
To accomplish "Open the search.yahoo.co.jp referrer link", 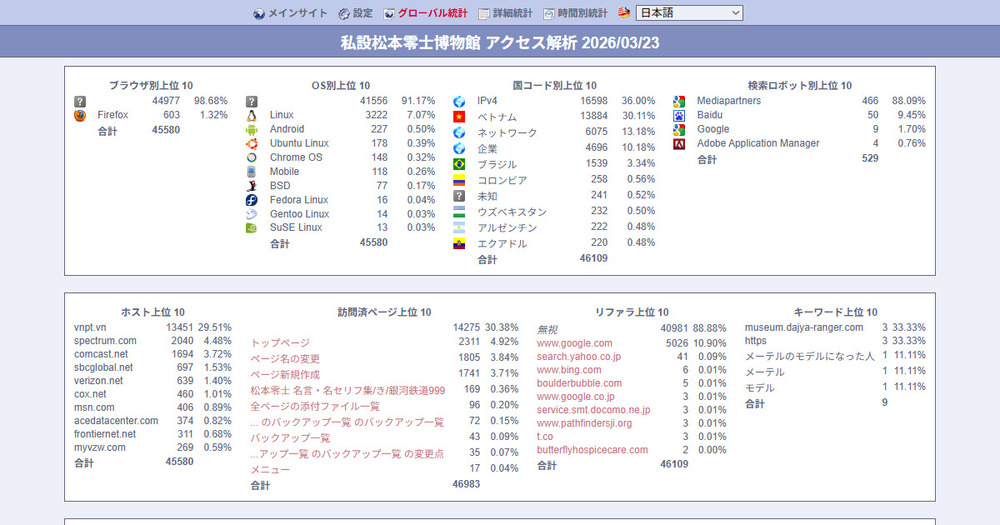I will [x=578, y=357].
